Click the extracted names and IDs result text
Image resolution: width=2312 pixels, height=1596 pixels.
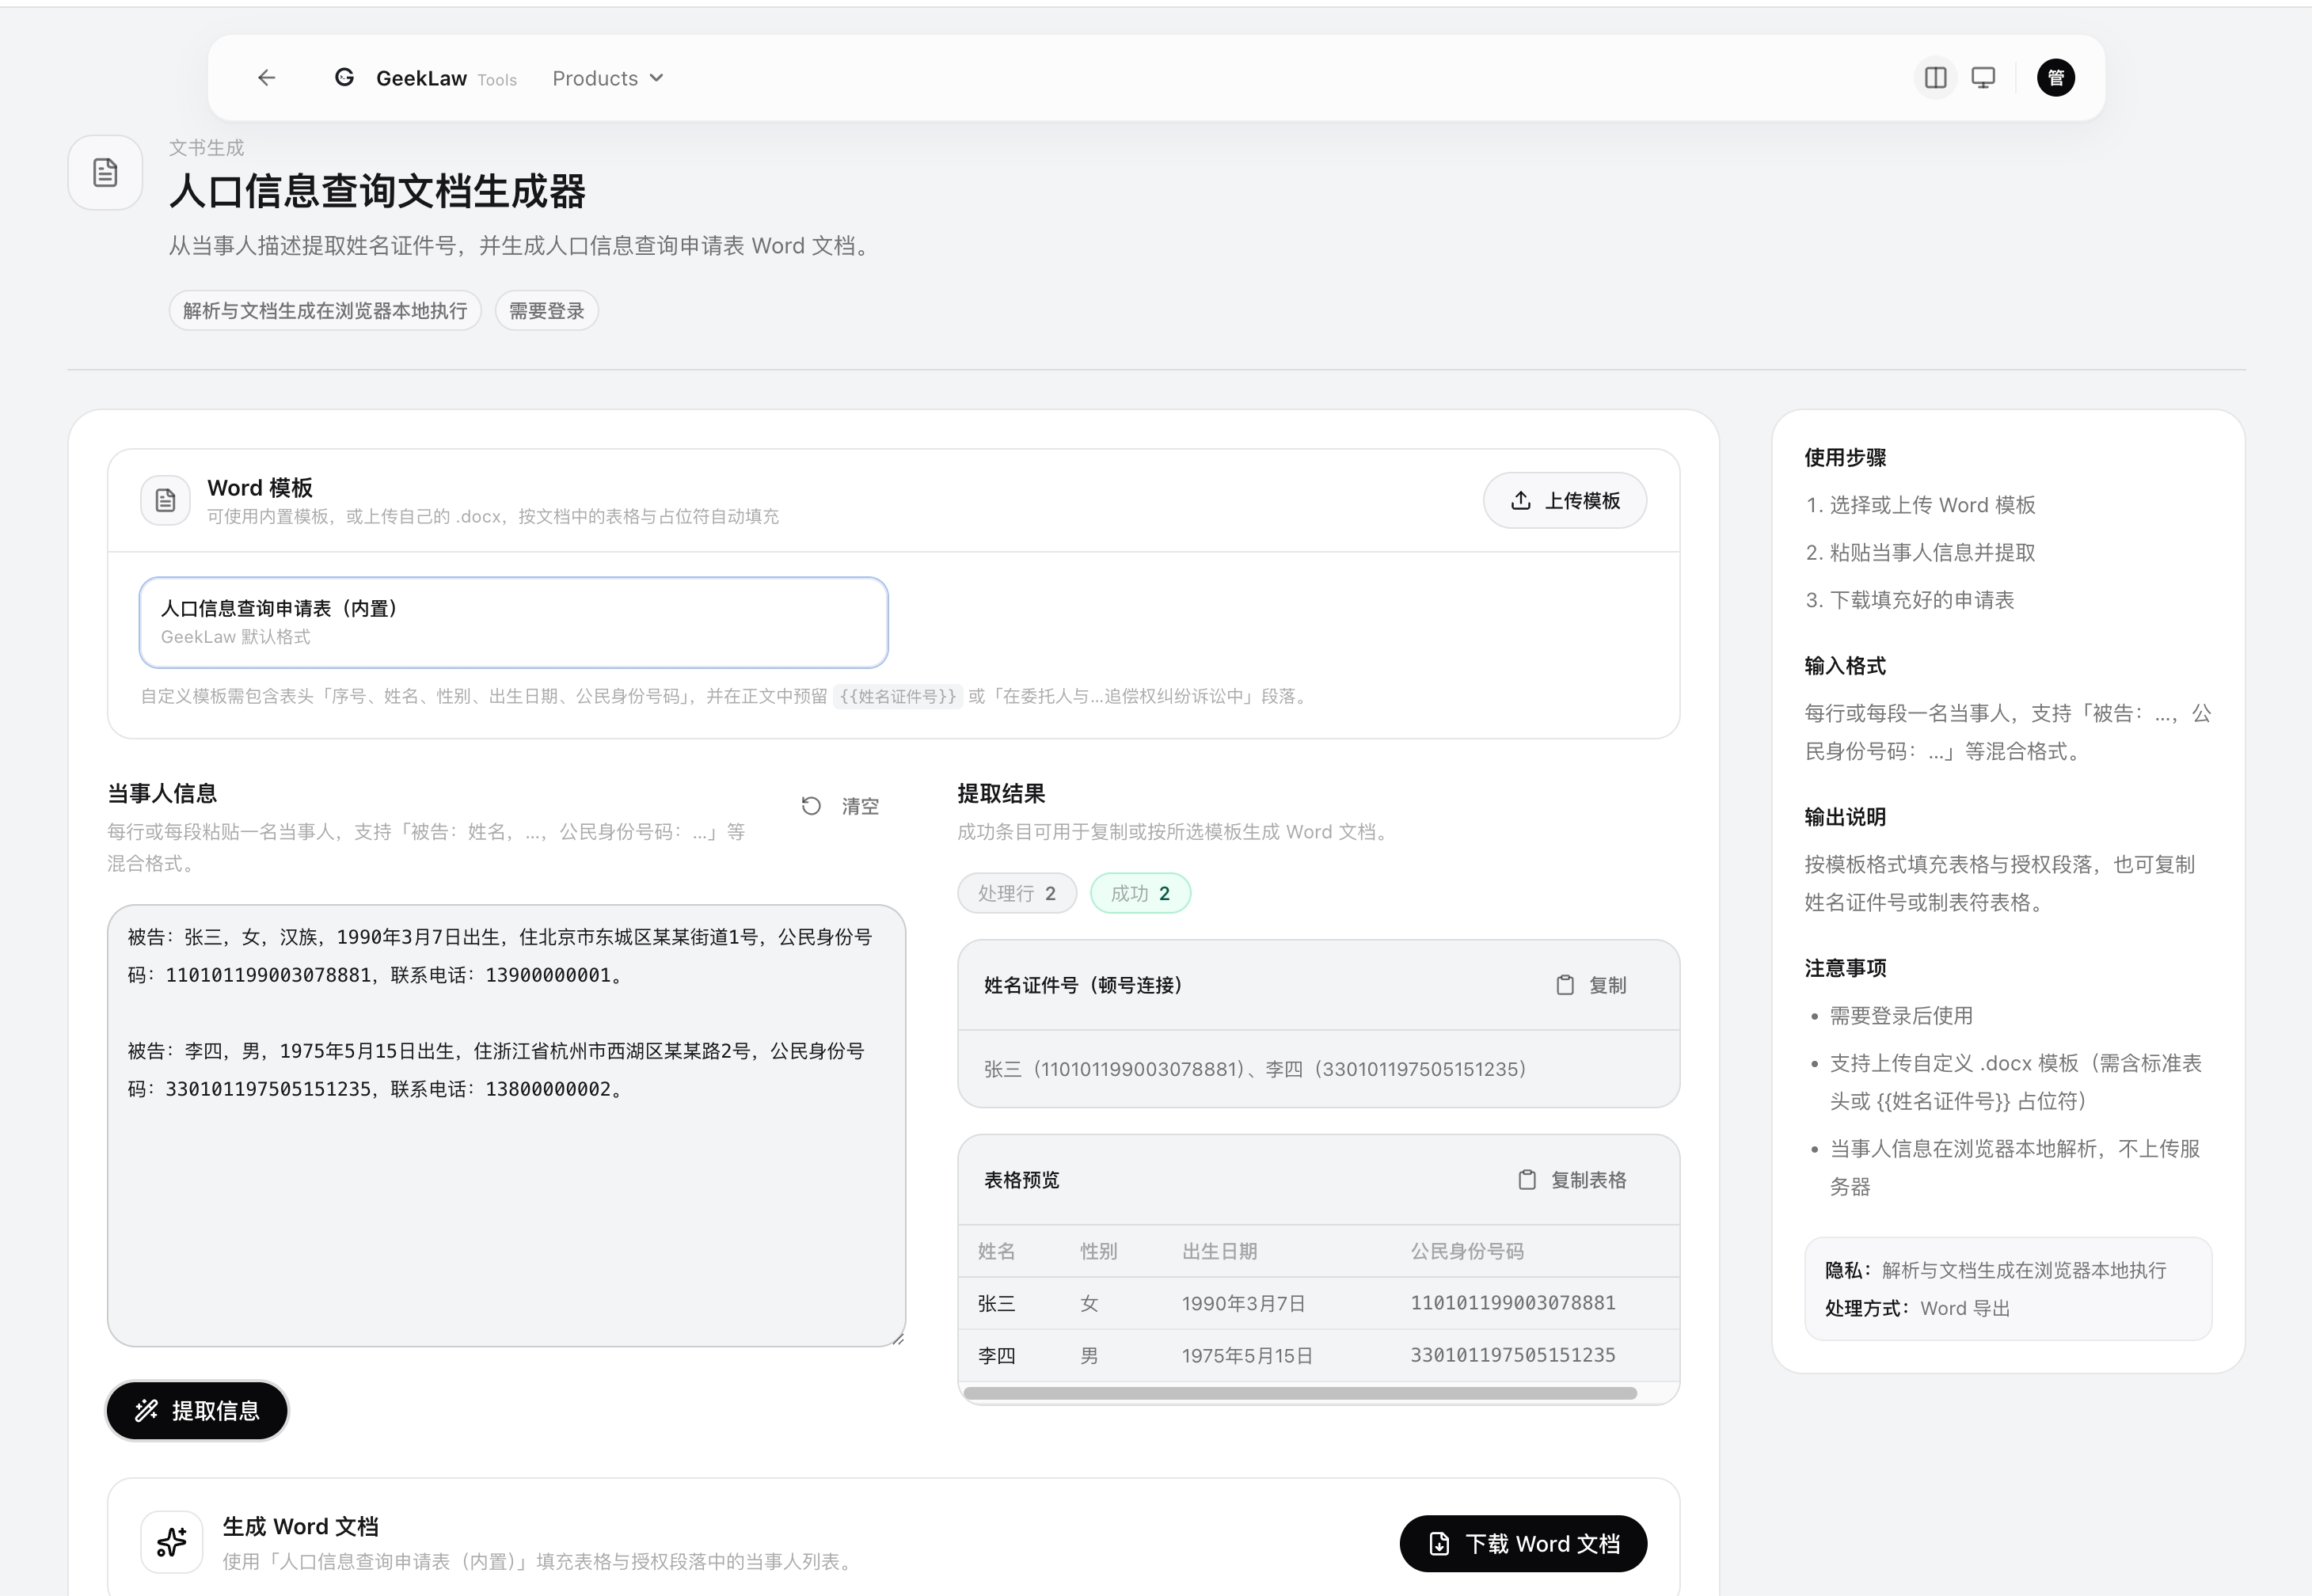click(x=1255, y=1069)
